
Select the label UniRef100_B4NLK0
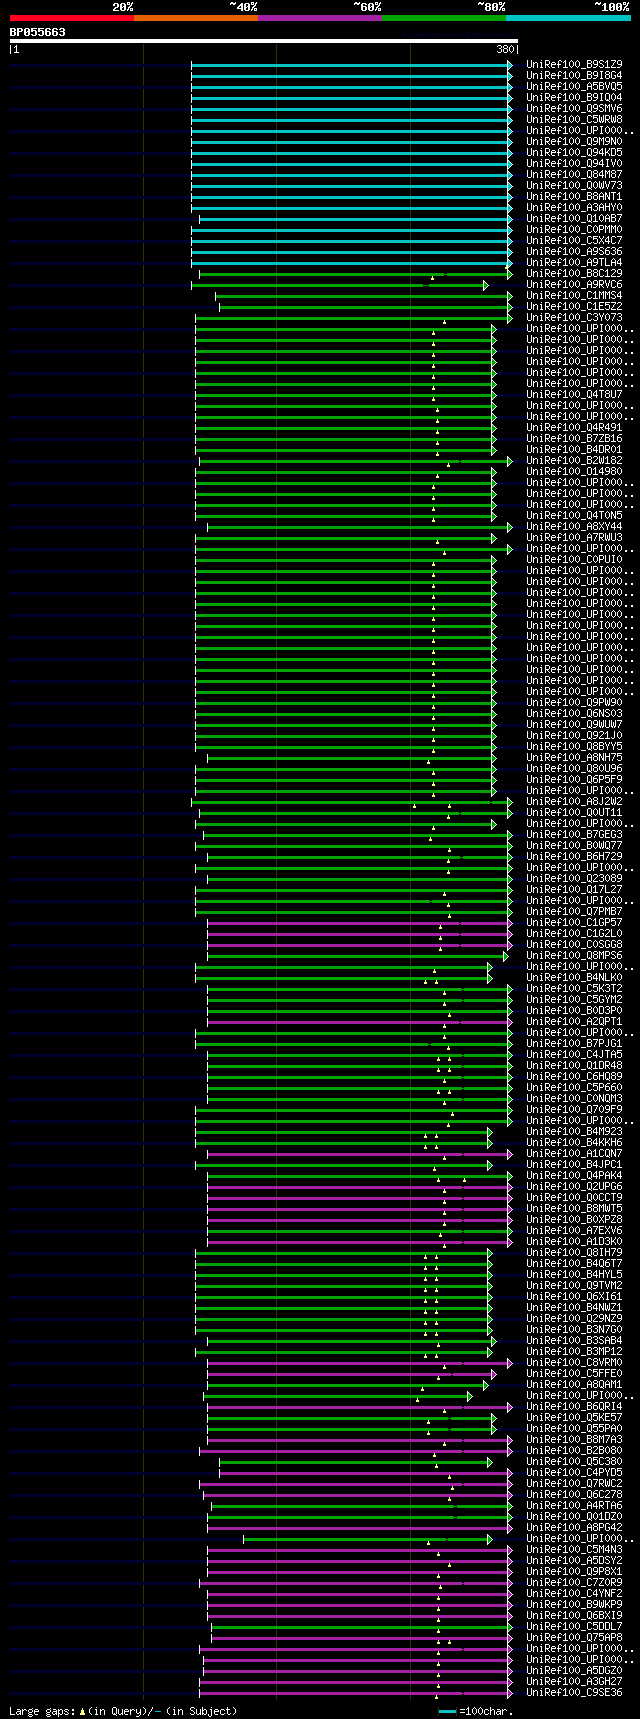[x=574, y=977]
